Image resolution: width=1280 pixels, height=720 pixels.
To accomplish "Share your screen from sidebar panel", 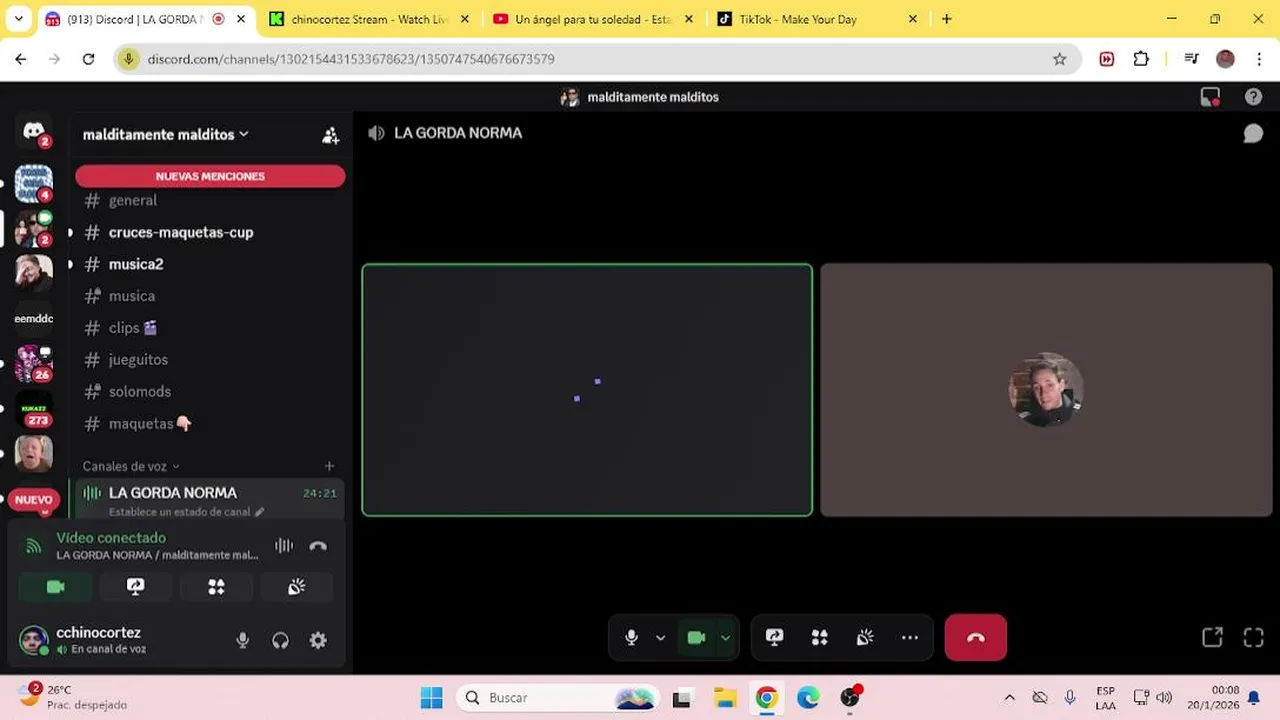I will point(135,587).
